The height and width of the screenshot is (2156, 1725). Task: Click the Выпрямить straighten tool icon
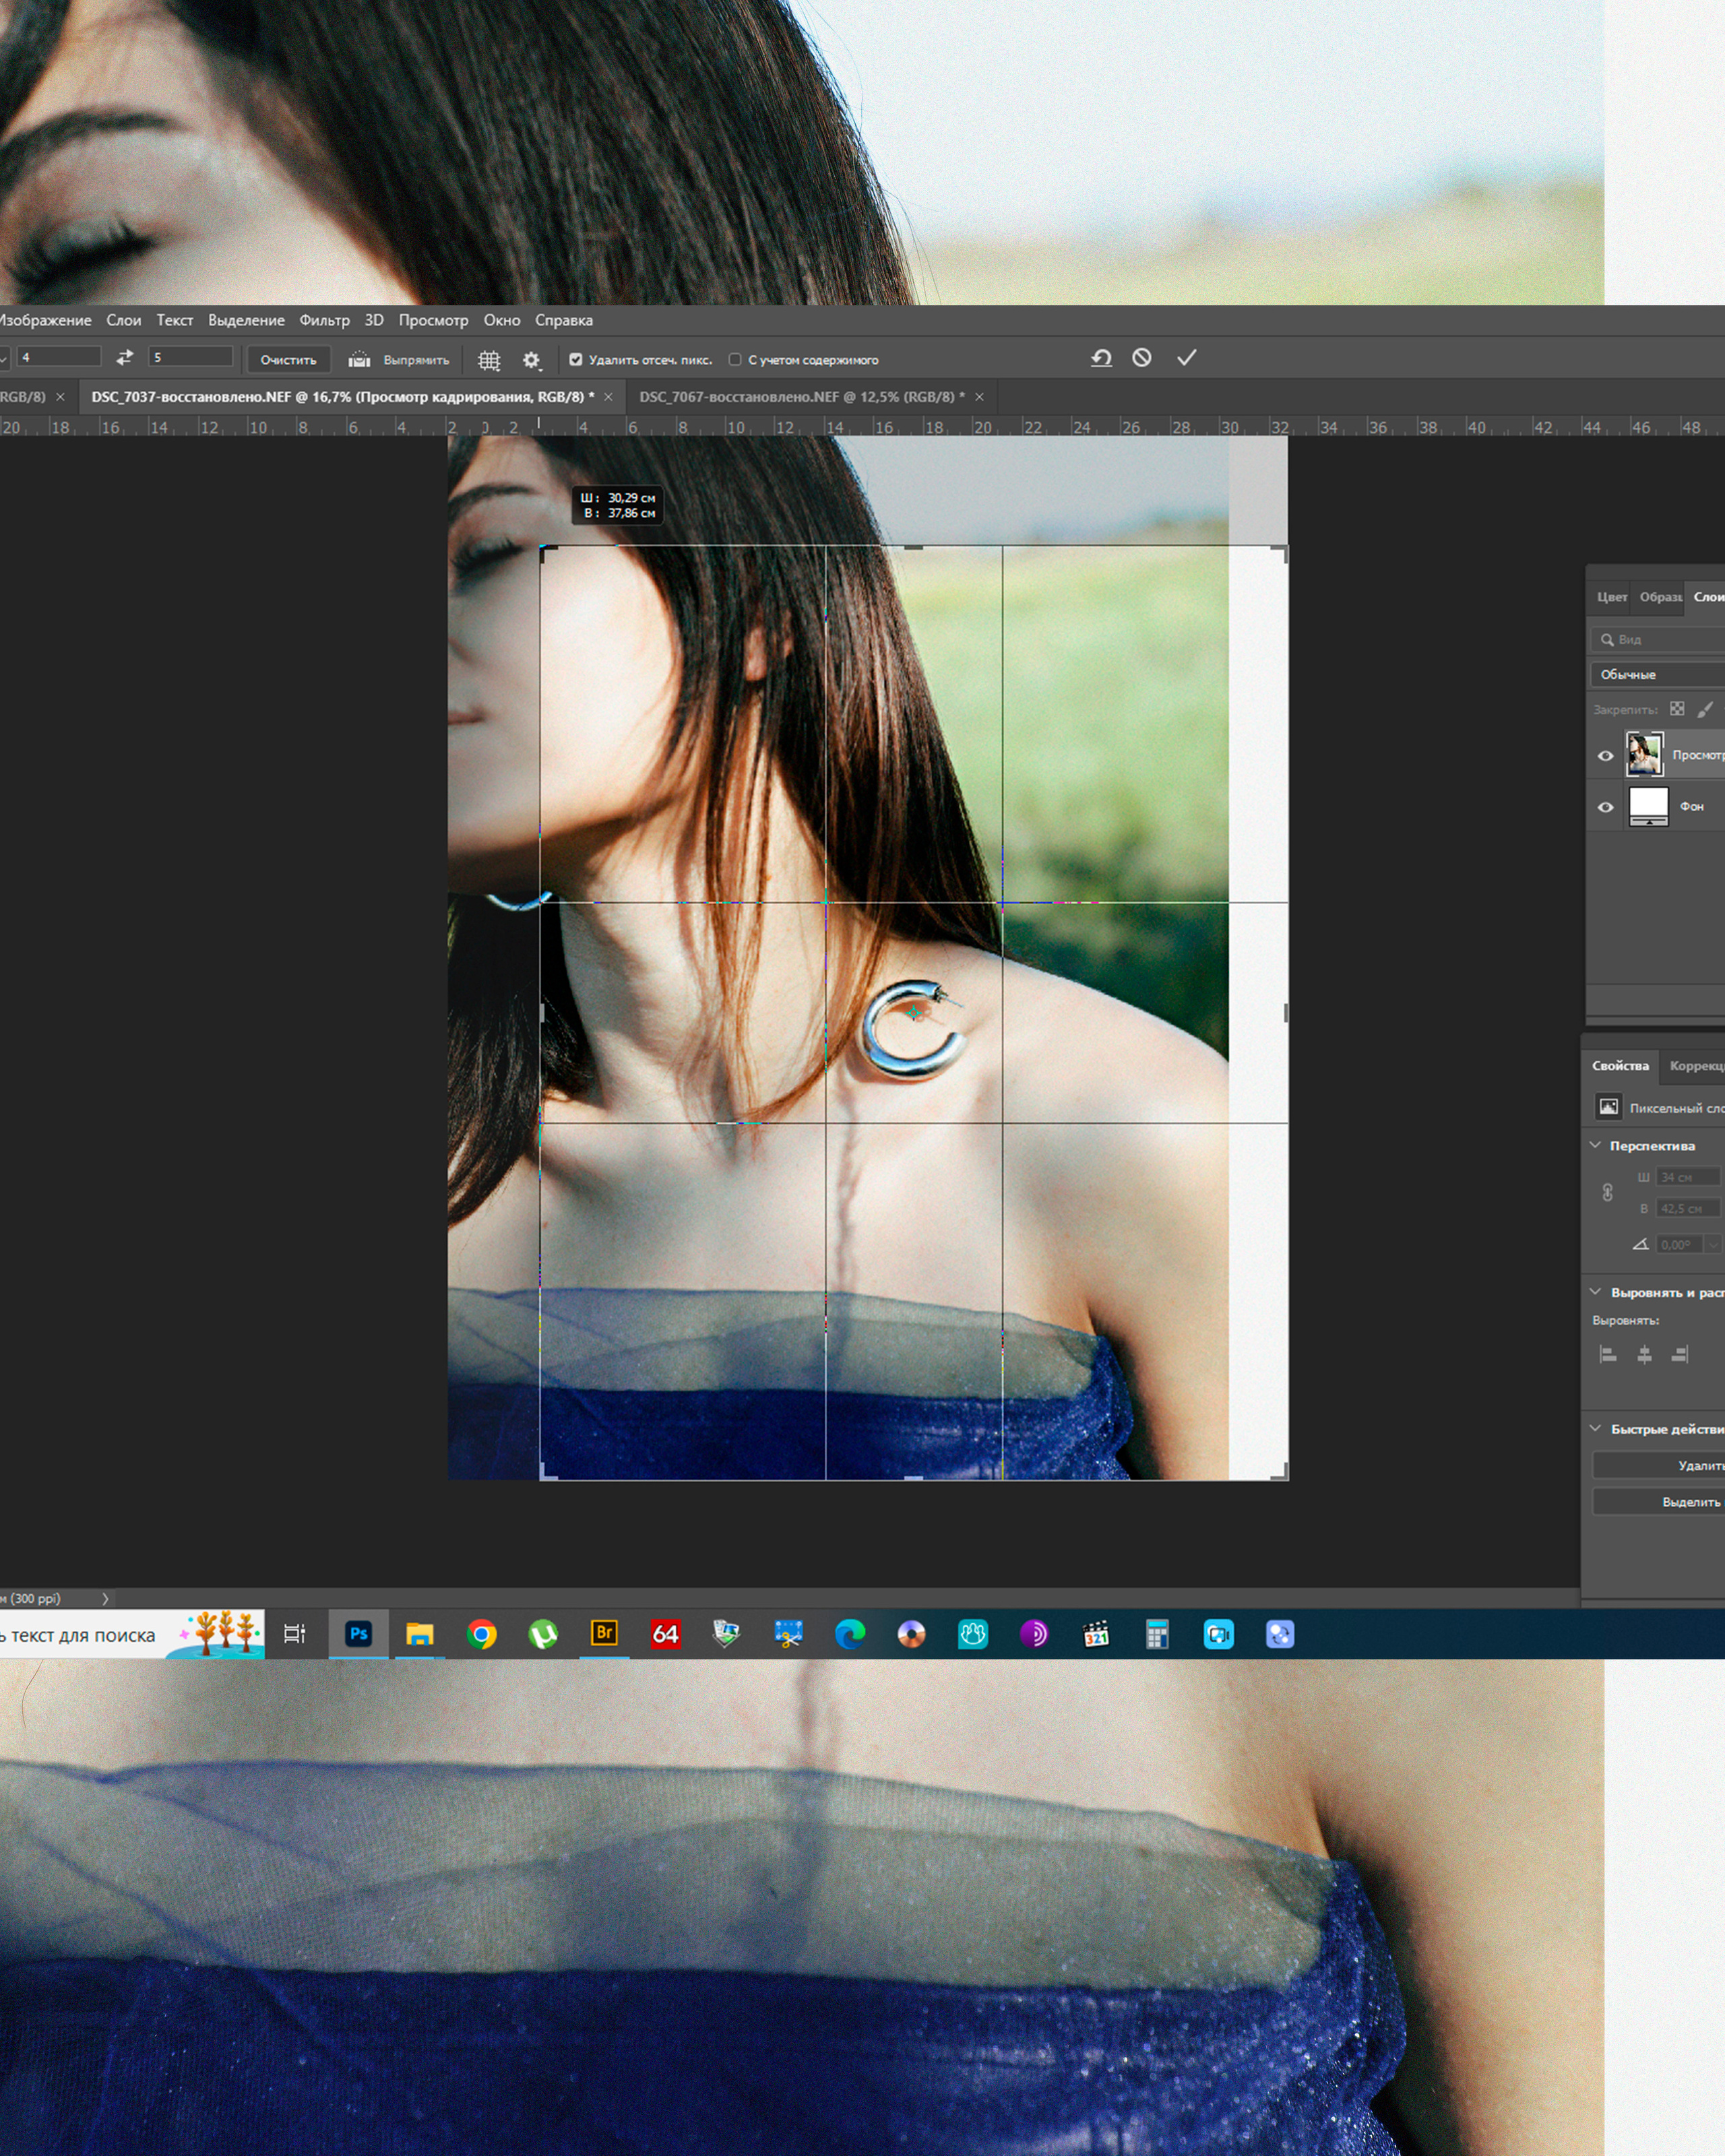pos(359,360)
